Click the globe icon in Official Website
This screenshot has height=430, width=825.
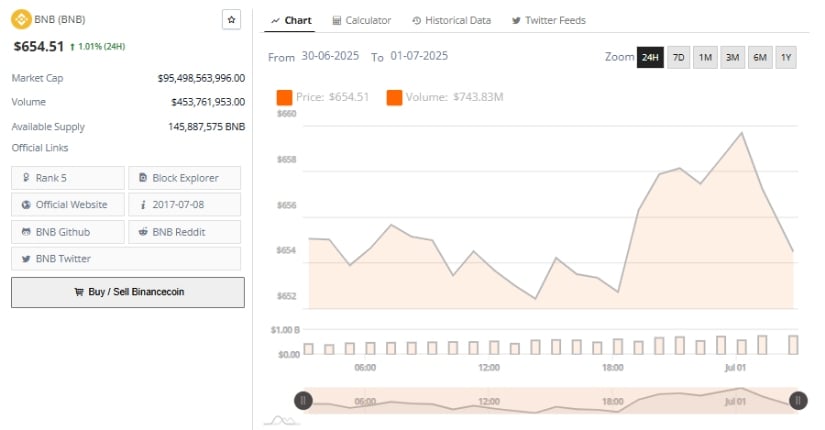(x=26, y=205)
